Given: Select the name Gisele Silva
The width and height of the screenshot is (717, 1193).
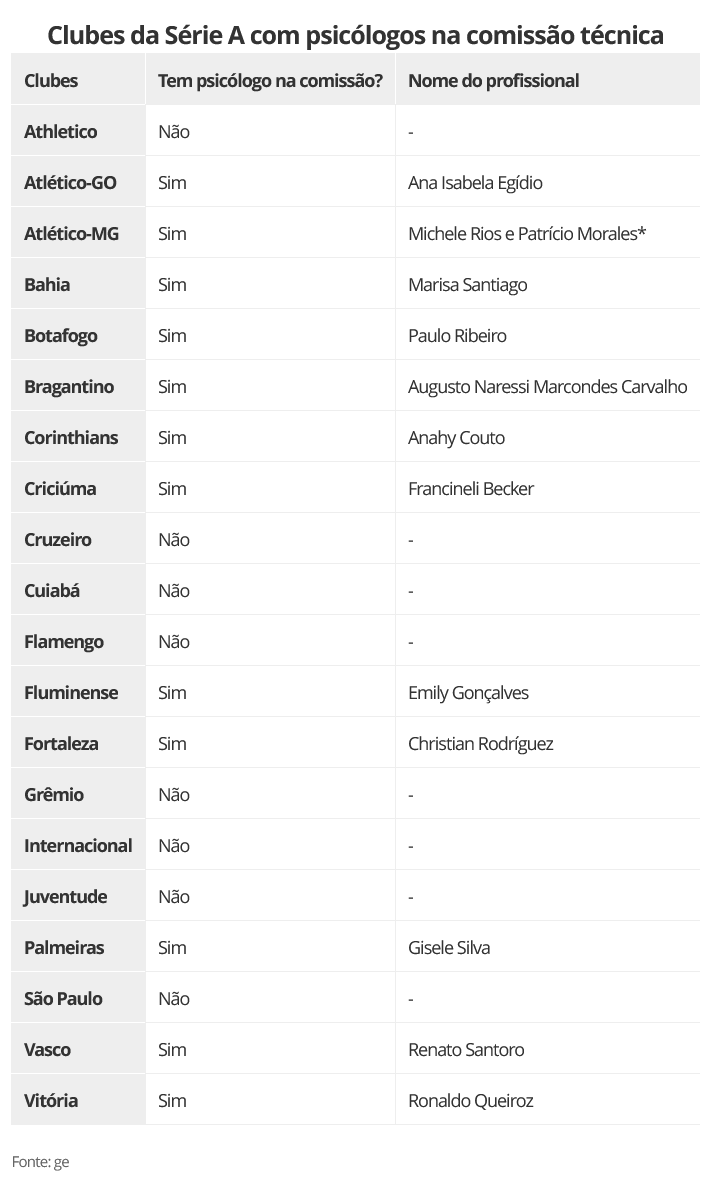Looking at the screenshot, I should click(449, 948).
